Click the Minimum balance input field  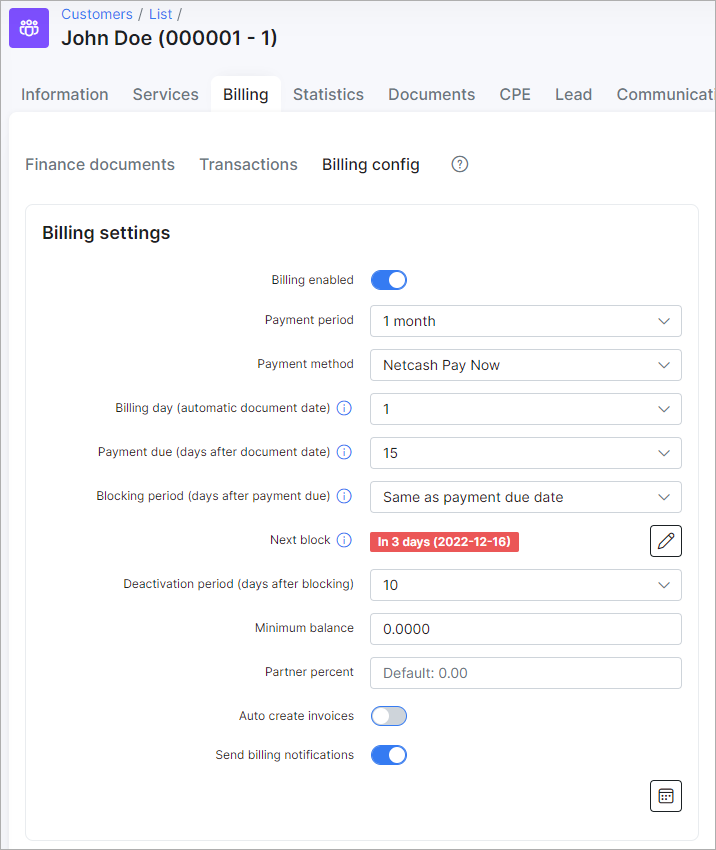pos(526,629)
